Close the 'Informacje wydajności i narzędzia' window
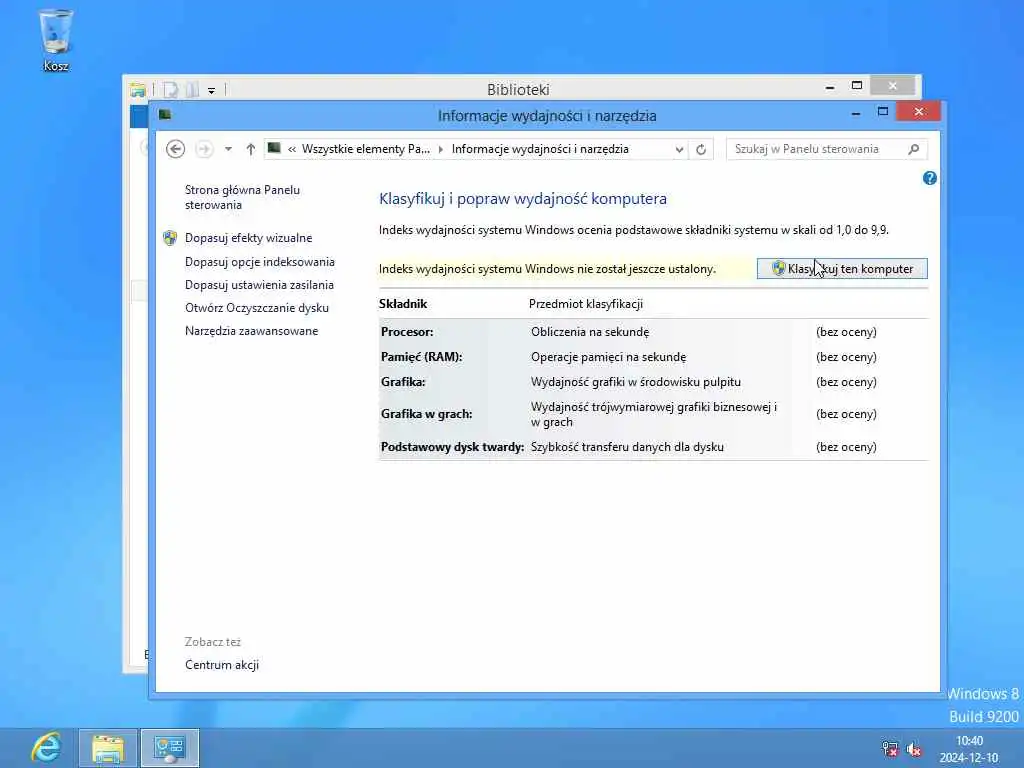The width and height of the screenshot is (1024, 768). point(918,112)
